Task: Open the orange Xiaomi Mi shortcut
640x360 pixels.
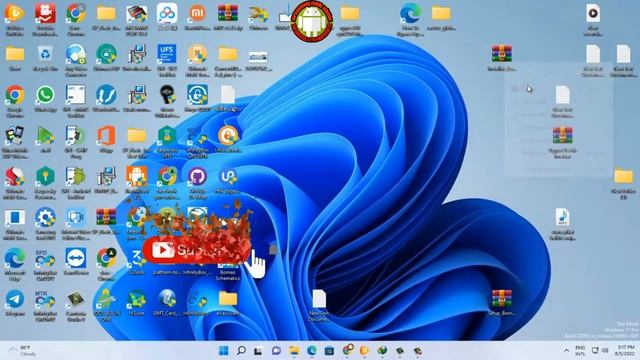Action: click(198, 18)
